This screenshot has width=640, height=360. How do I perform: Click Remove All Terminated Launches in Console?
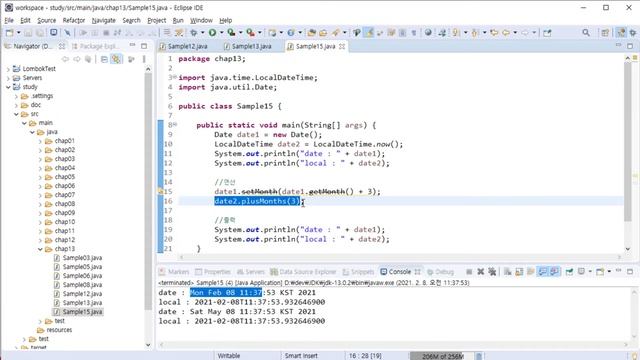point(492,271)
